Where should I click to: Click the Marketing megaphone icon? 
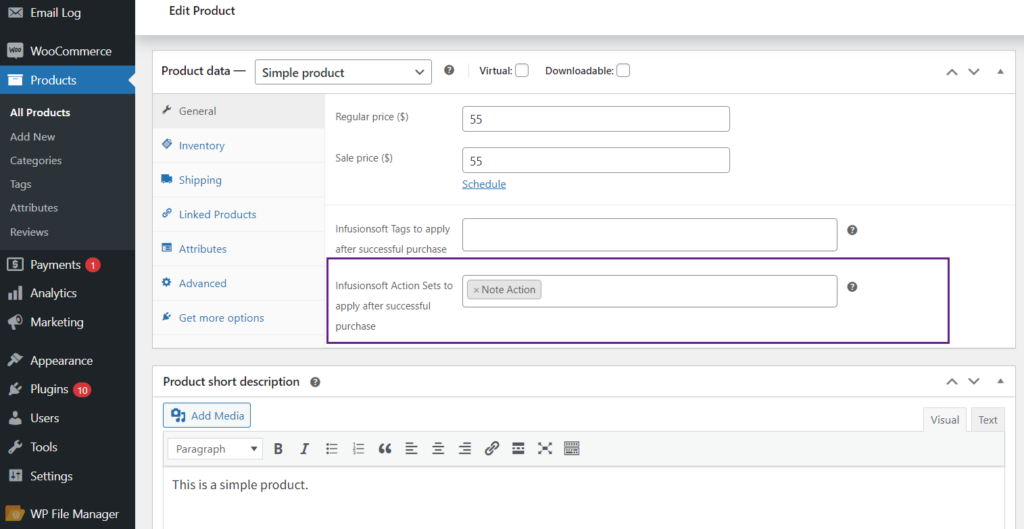(15, 322)
